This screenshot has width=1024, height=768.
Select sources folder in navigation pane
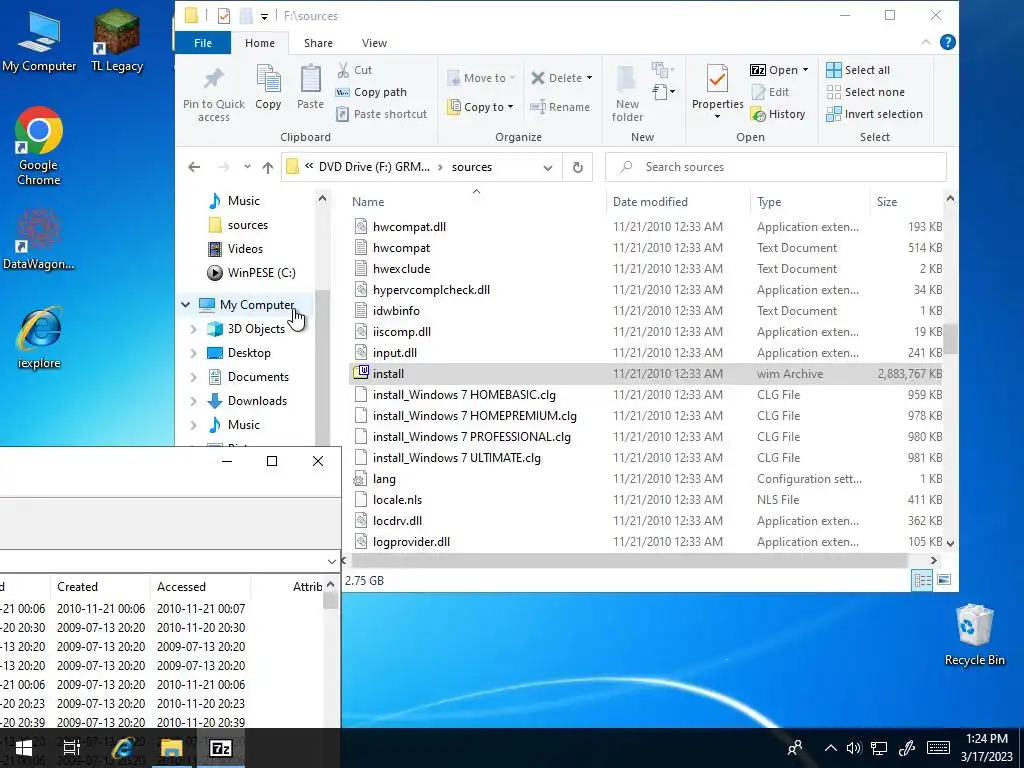pos(238,225)
